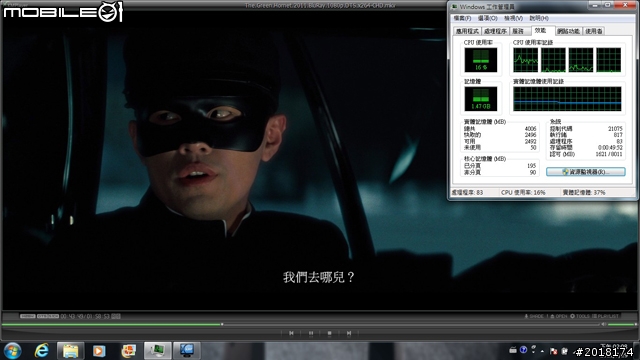Click the second CPU history graph
Screen dimensions: 640x360
point(553,60)
